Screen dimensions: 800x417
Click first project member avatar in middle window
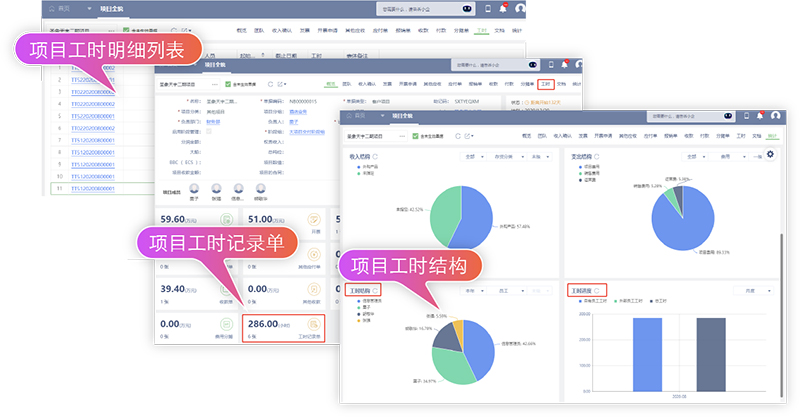(x=194, y=188)
